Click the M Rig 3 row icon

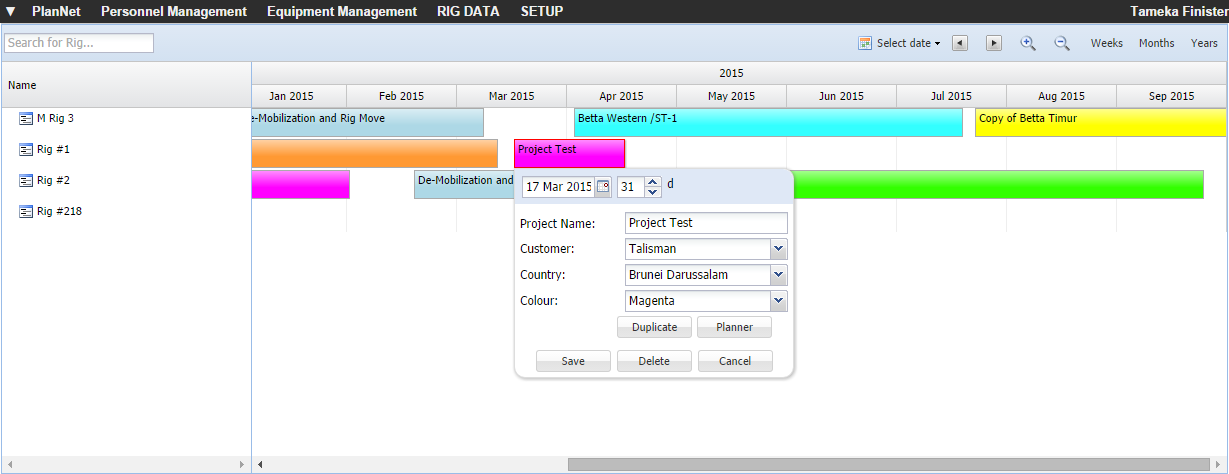[26, 118]
